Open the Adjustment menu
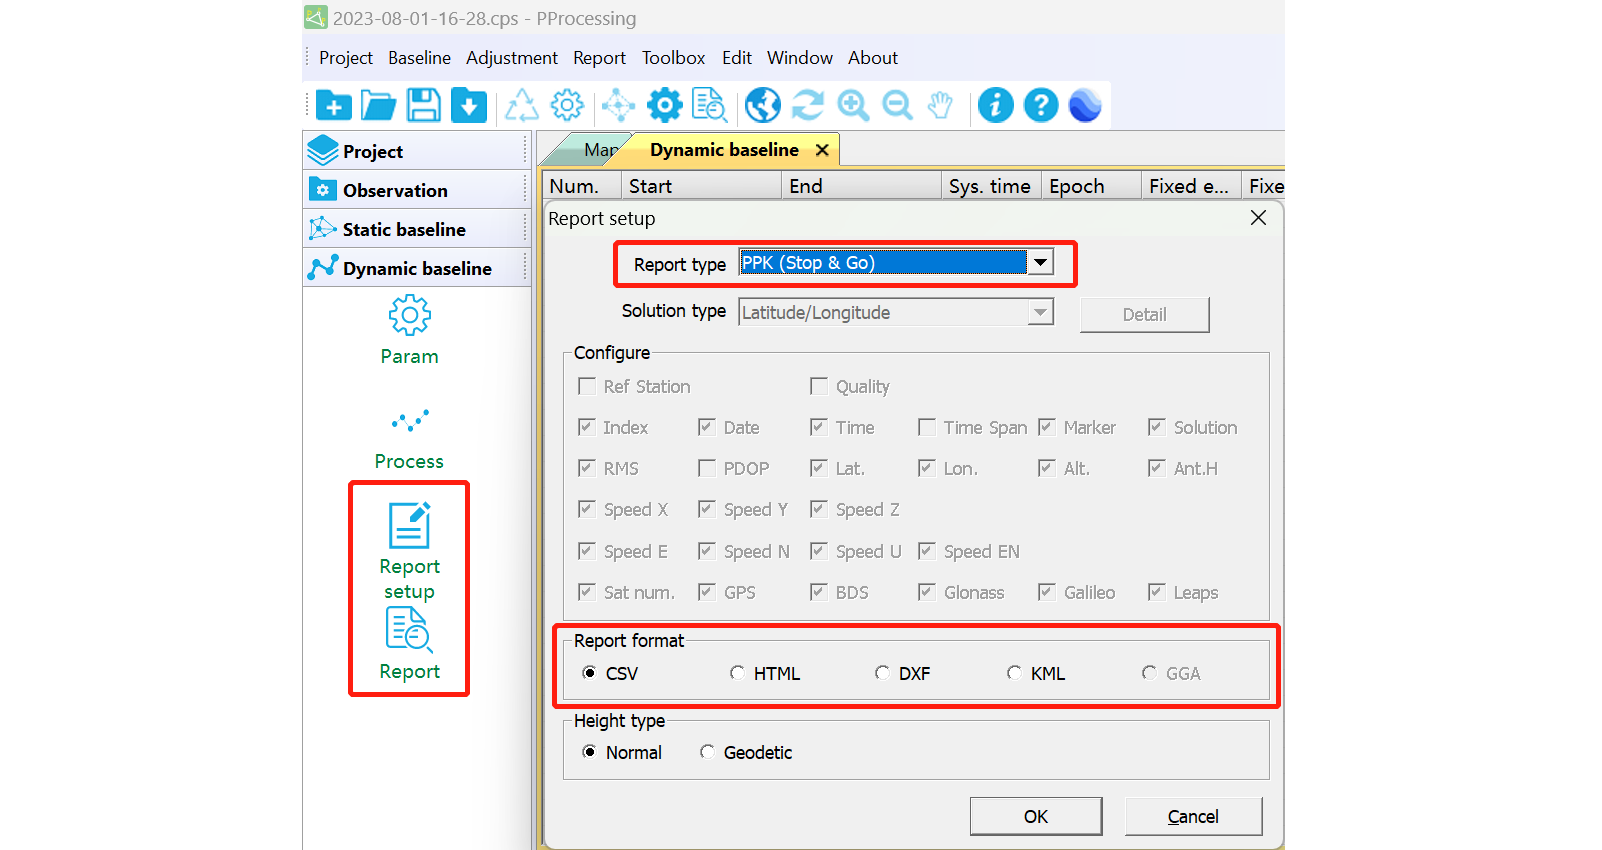This screenshot has width=1602, height=850. [511, 58]
